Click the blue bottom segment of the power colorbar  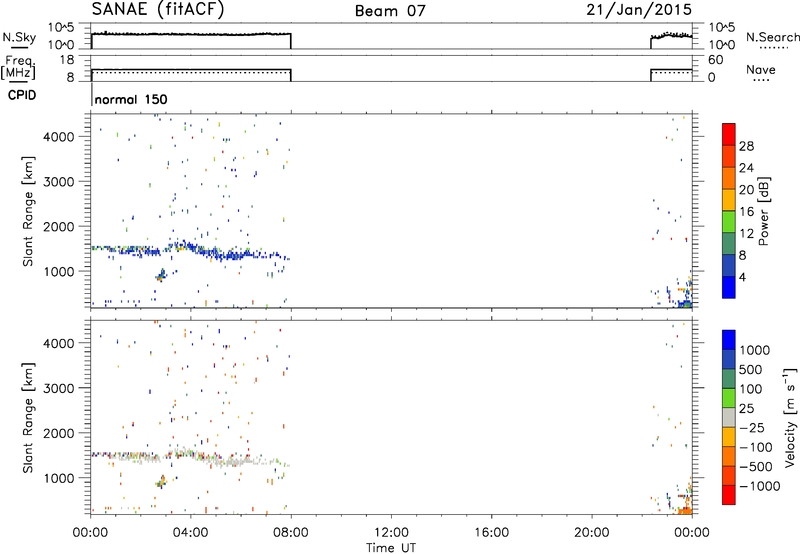729,287
